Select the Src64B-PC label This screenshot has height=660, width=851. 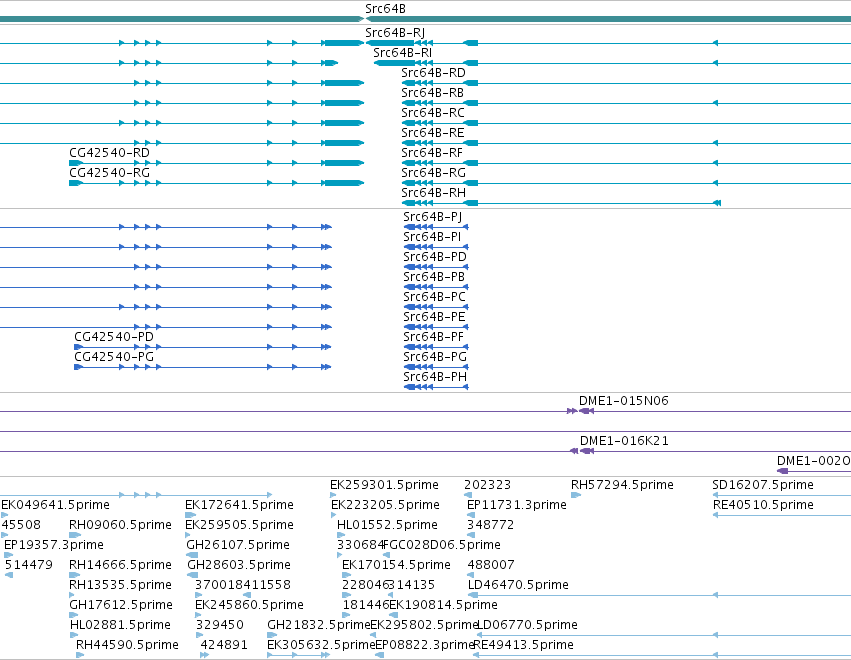click(434, 297)
